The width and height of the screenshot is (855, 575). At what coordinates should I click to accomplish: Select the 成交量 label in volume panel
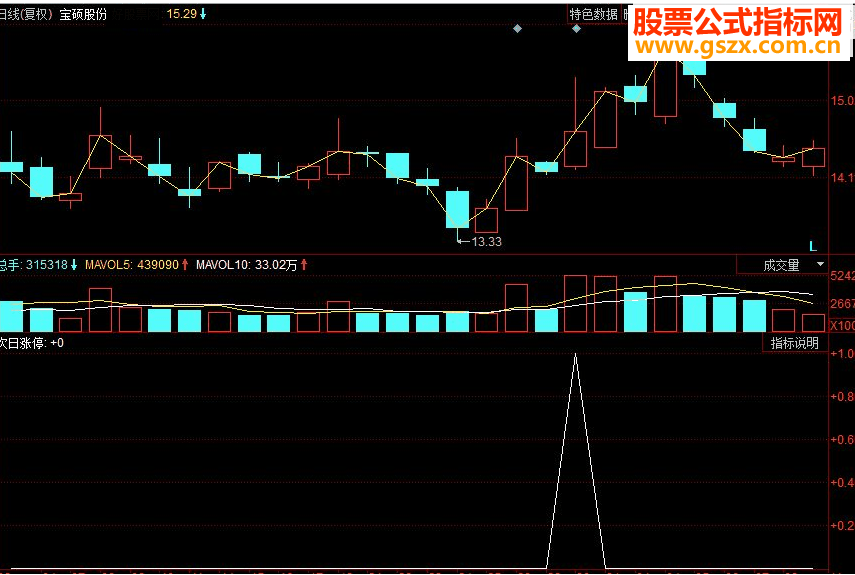(781, 265)
